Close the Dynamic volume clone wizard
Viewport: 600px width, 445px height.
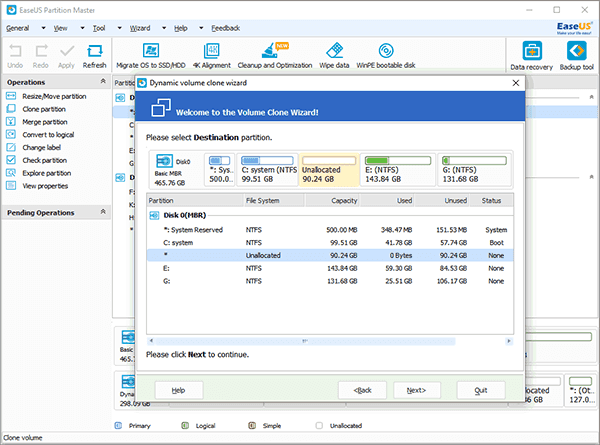point(516,83)
